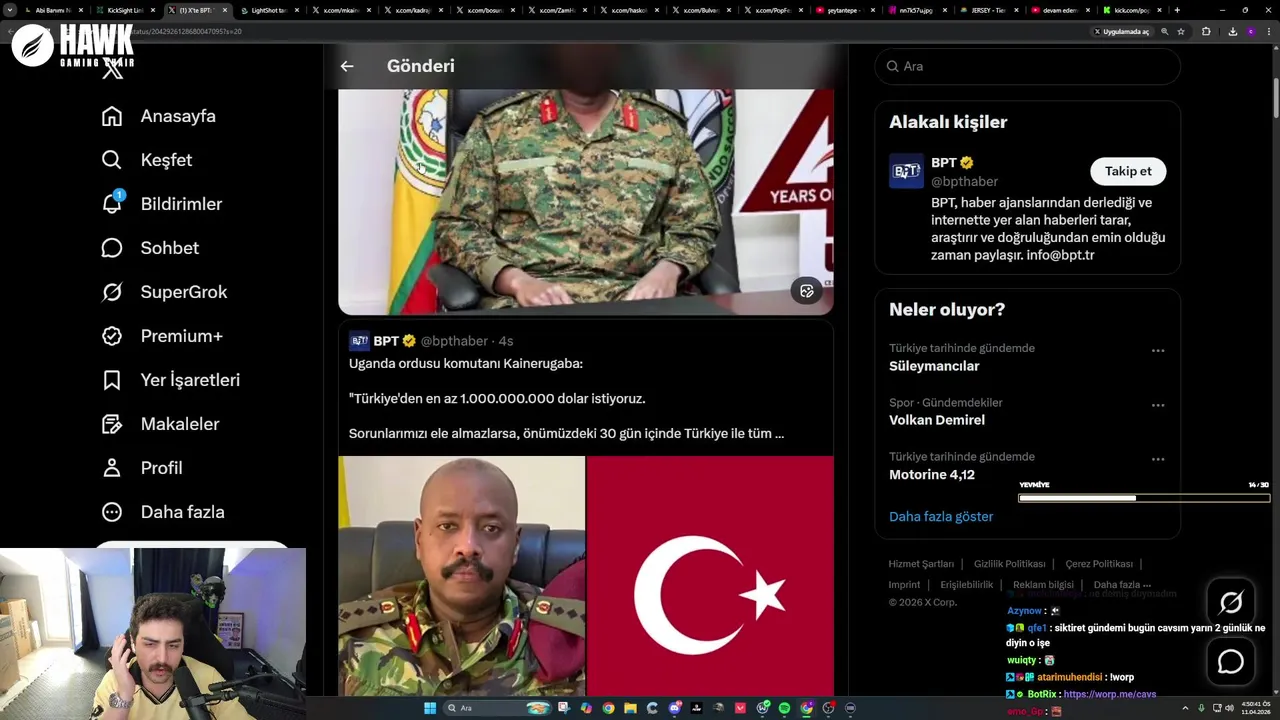Show hidden system tray icons chevron
This screenshot has height=720, width=1280.
pos(1185,708)
